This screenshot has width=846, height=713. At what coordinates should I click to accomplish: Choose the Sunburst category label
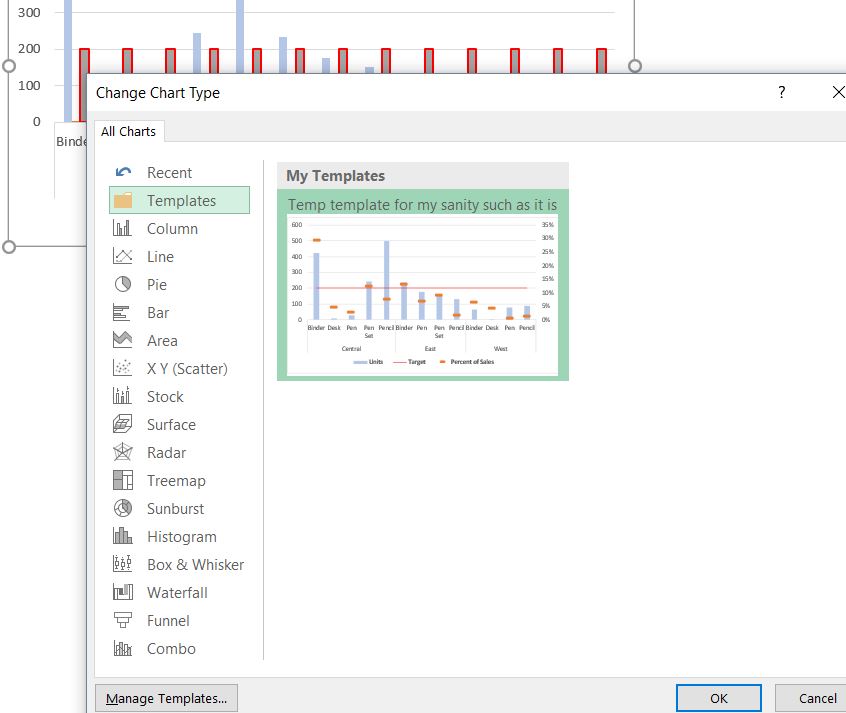(175, 509)
